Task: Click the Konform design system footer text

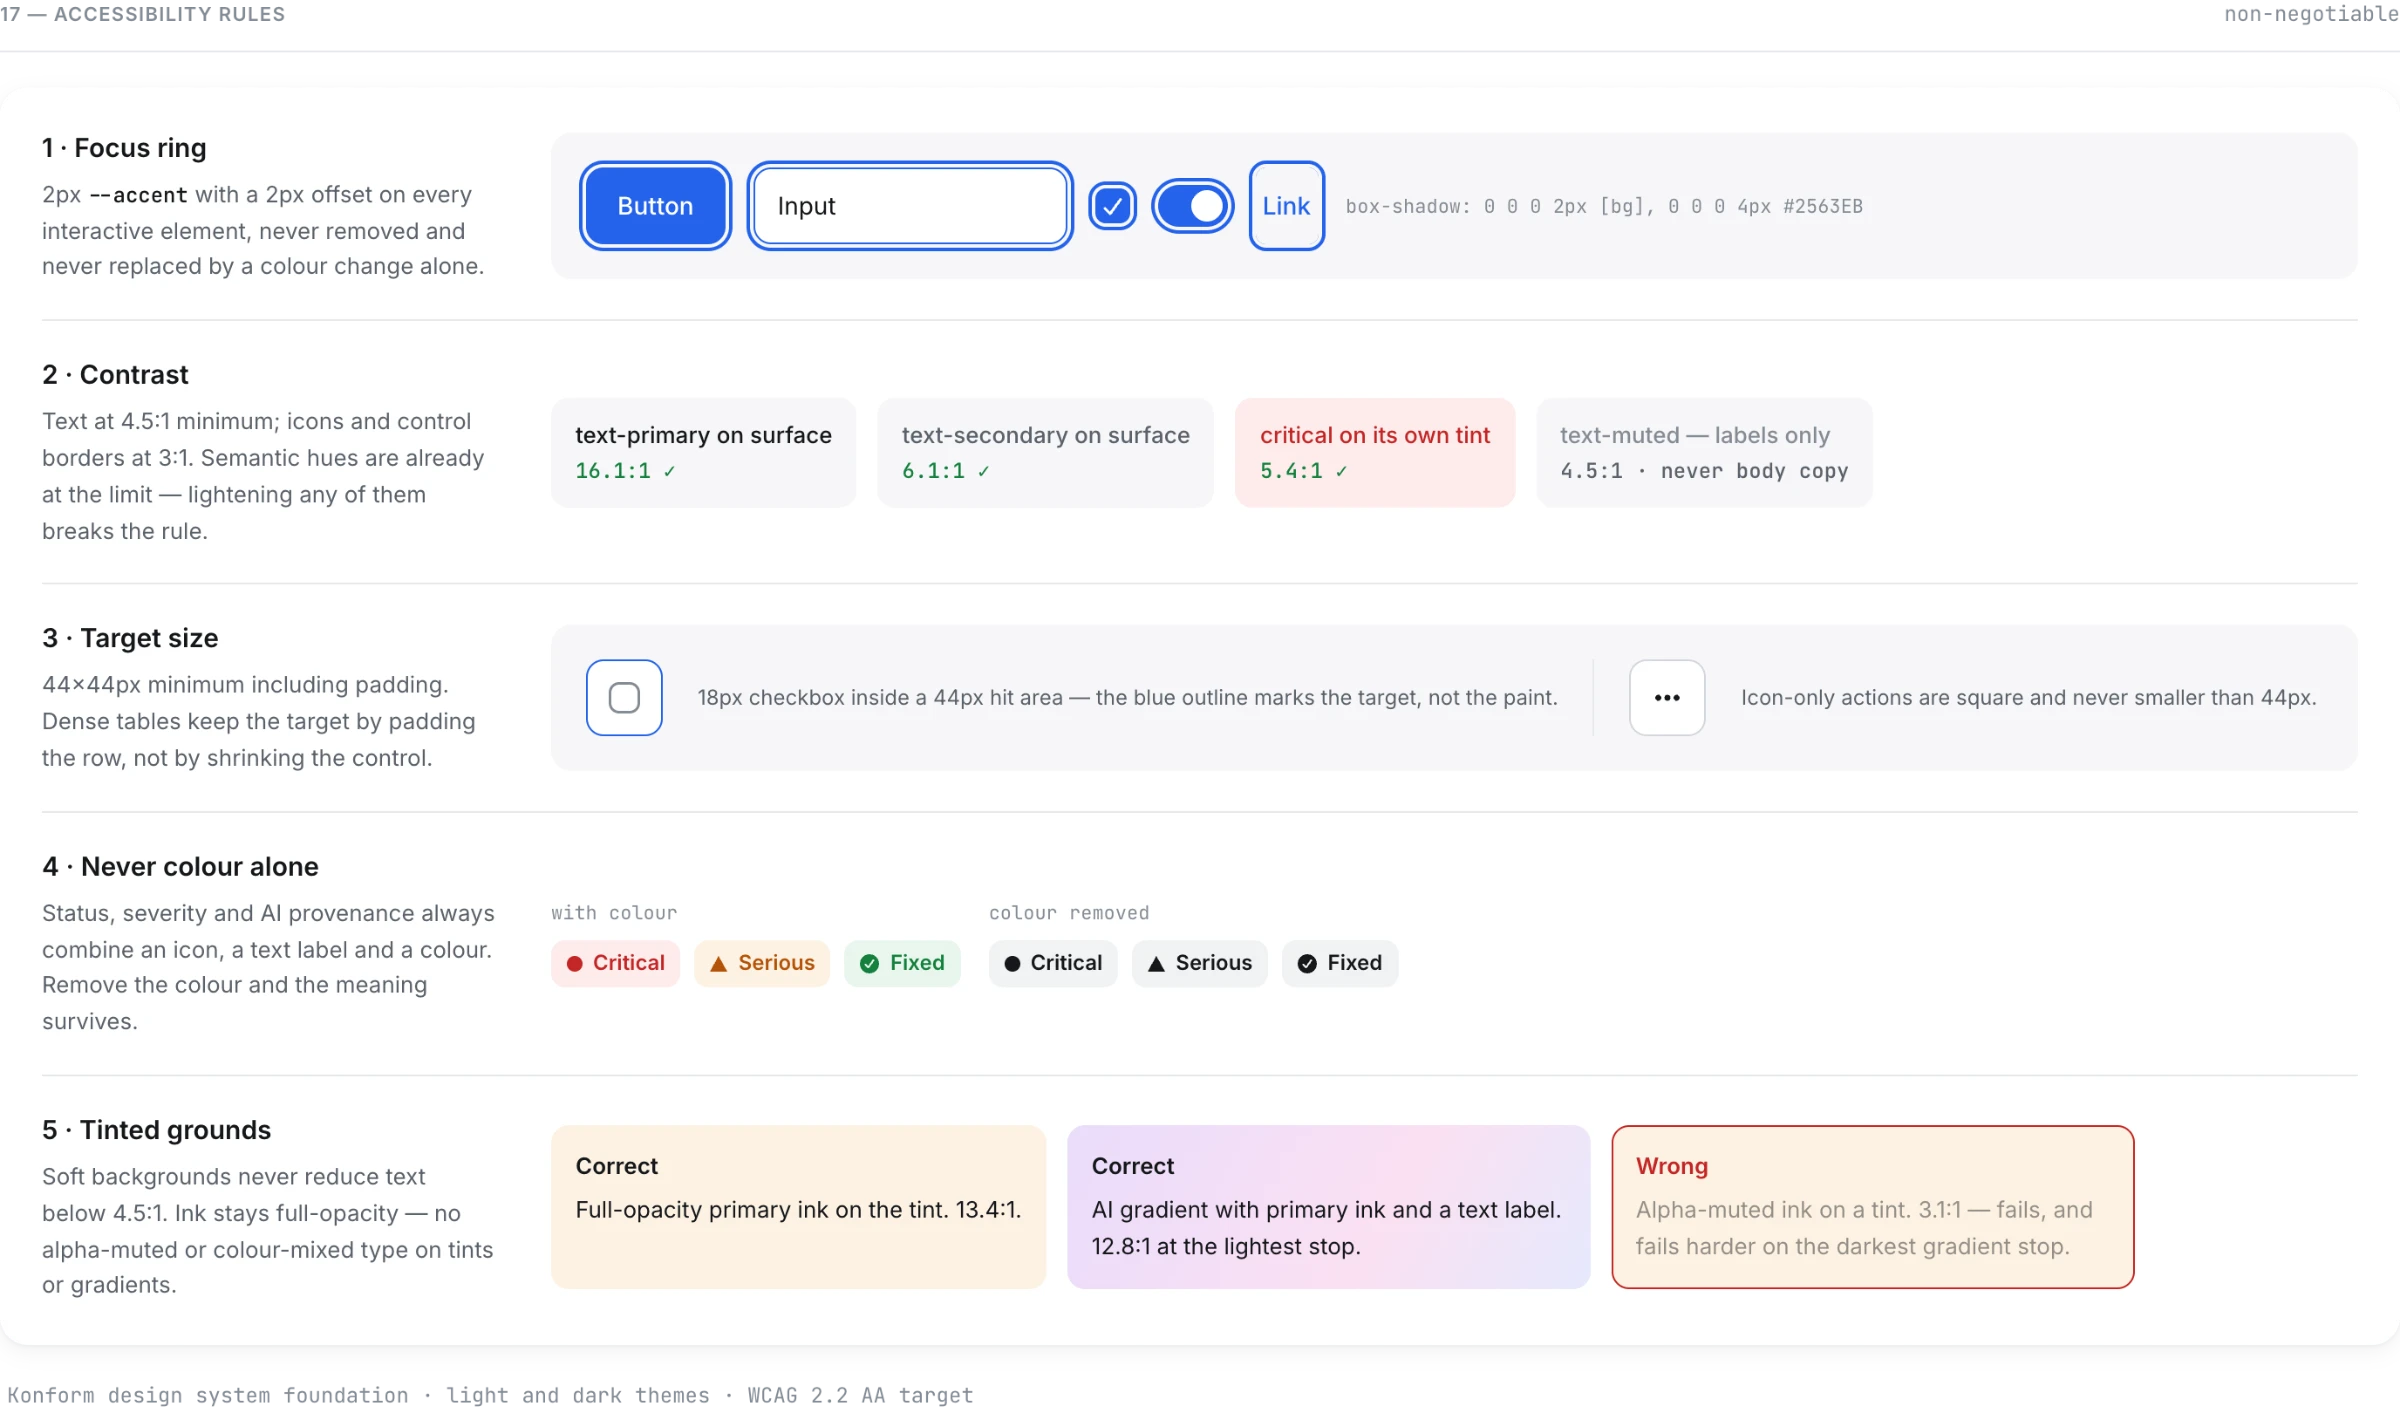Action: (490, 1395)
